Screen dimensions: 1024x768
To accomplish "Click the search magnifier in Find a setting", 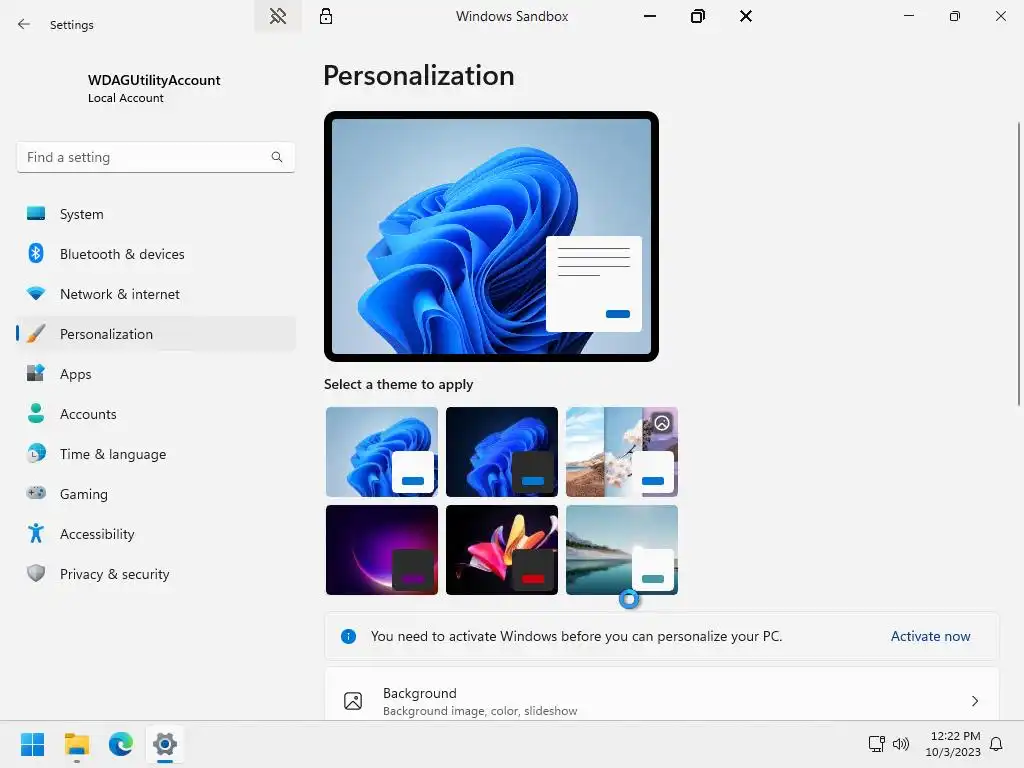I will tap(277, 157).
